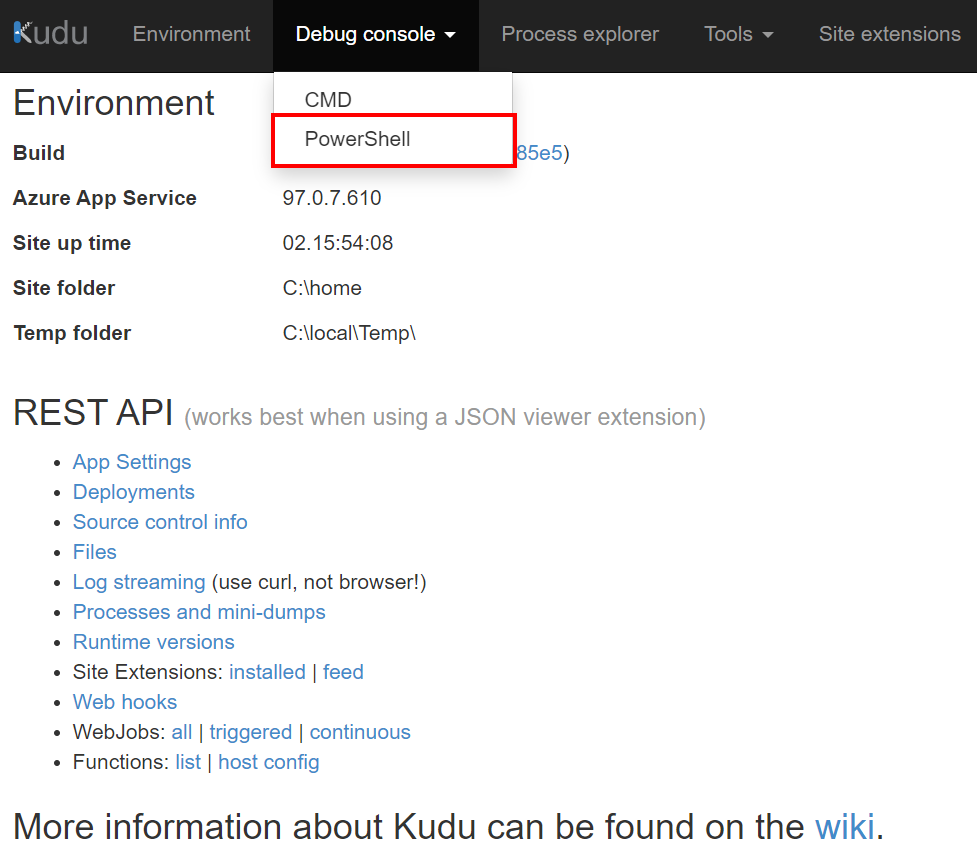
Task: Click the Kudu logo icon
Action: pos(25,32)
